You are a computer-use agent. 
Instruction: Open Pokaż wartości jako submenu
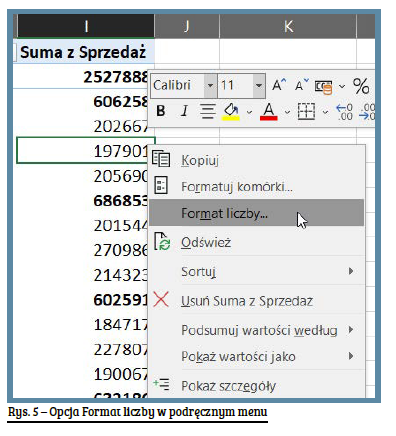257,356
